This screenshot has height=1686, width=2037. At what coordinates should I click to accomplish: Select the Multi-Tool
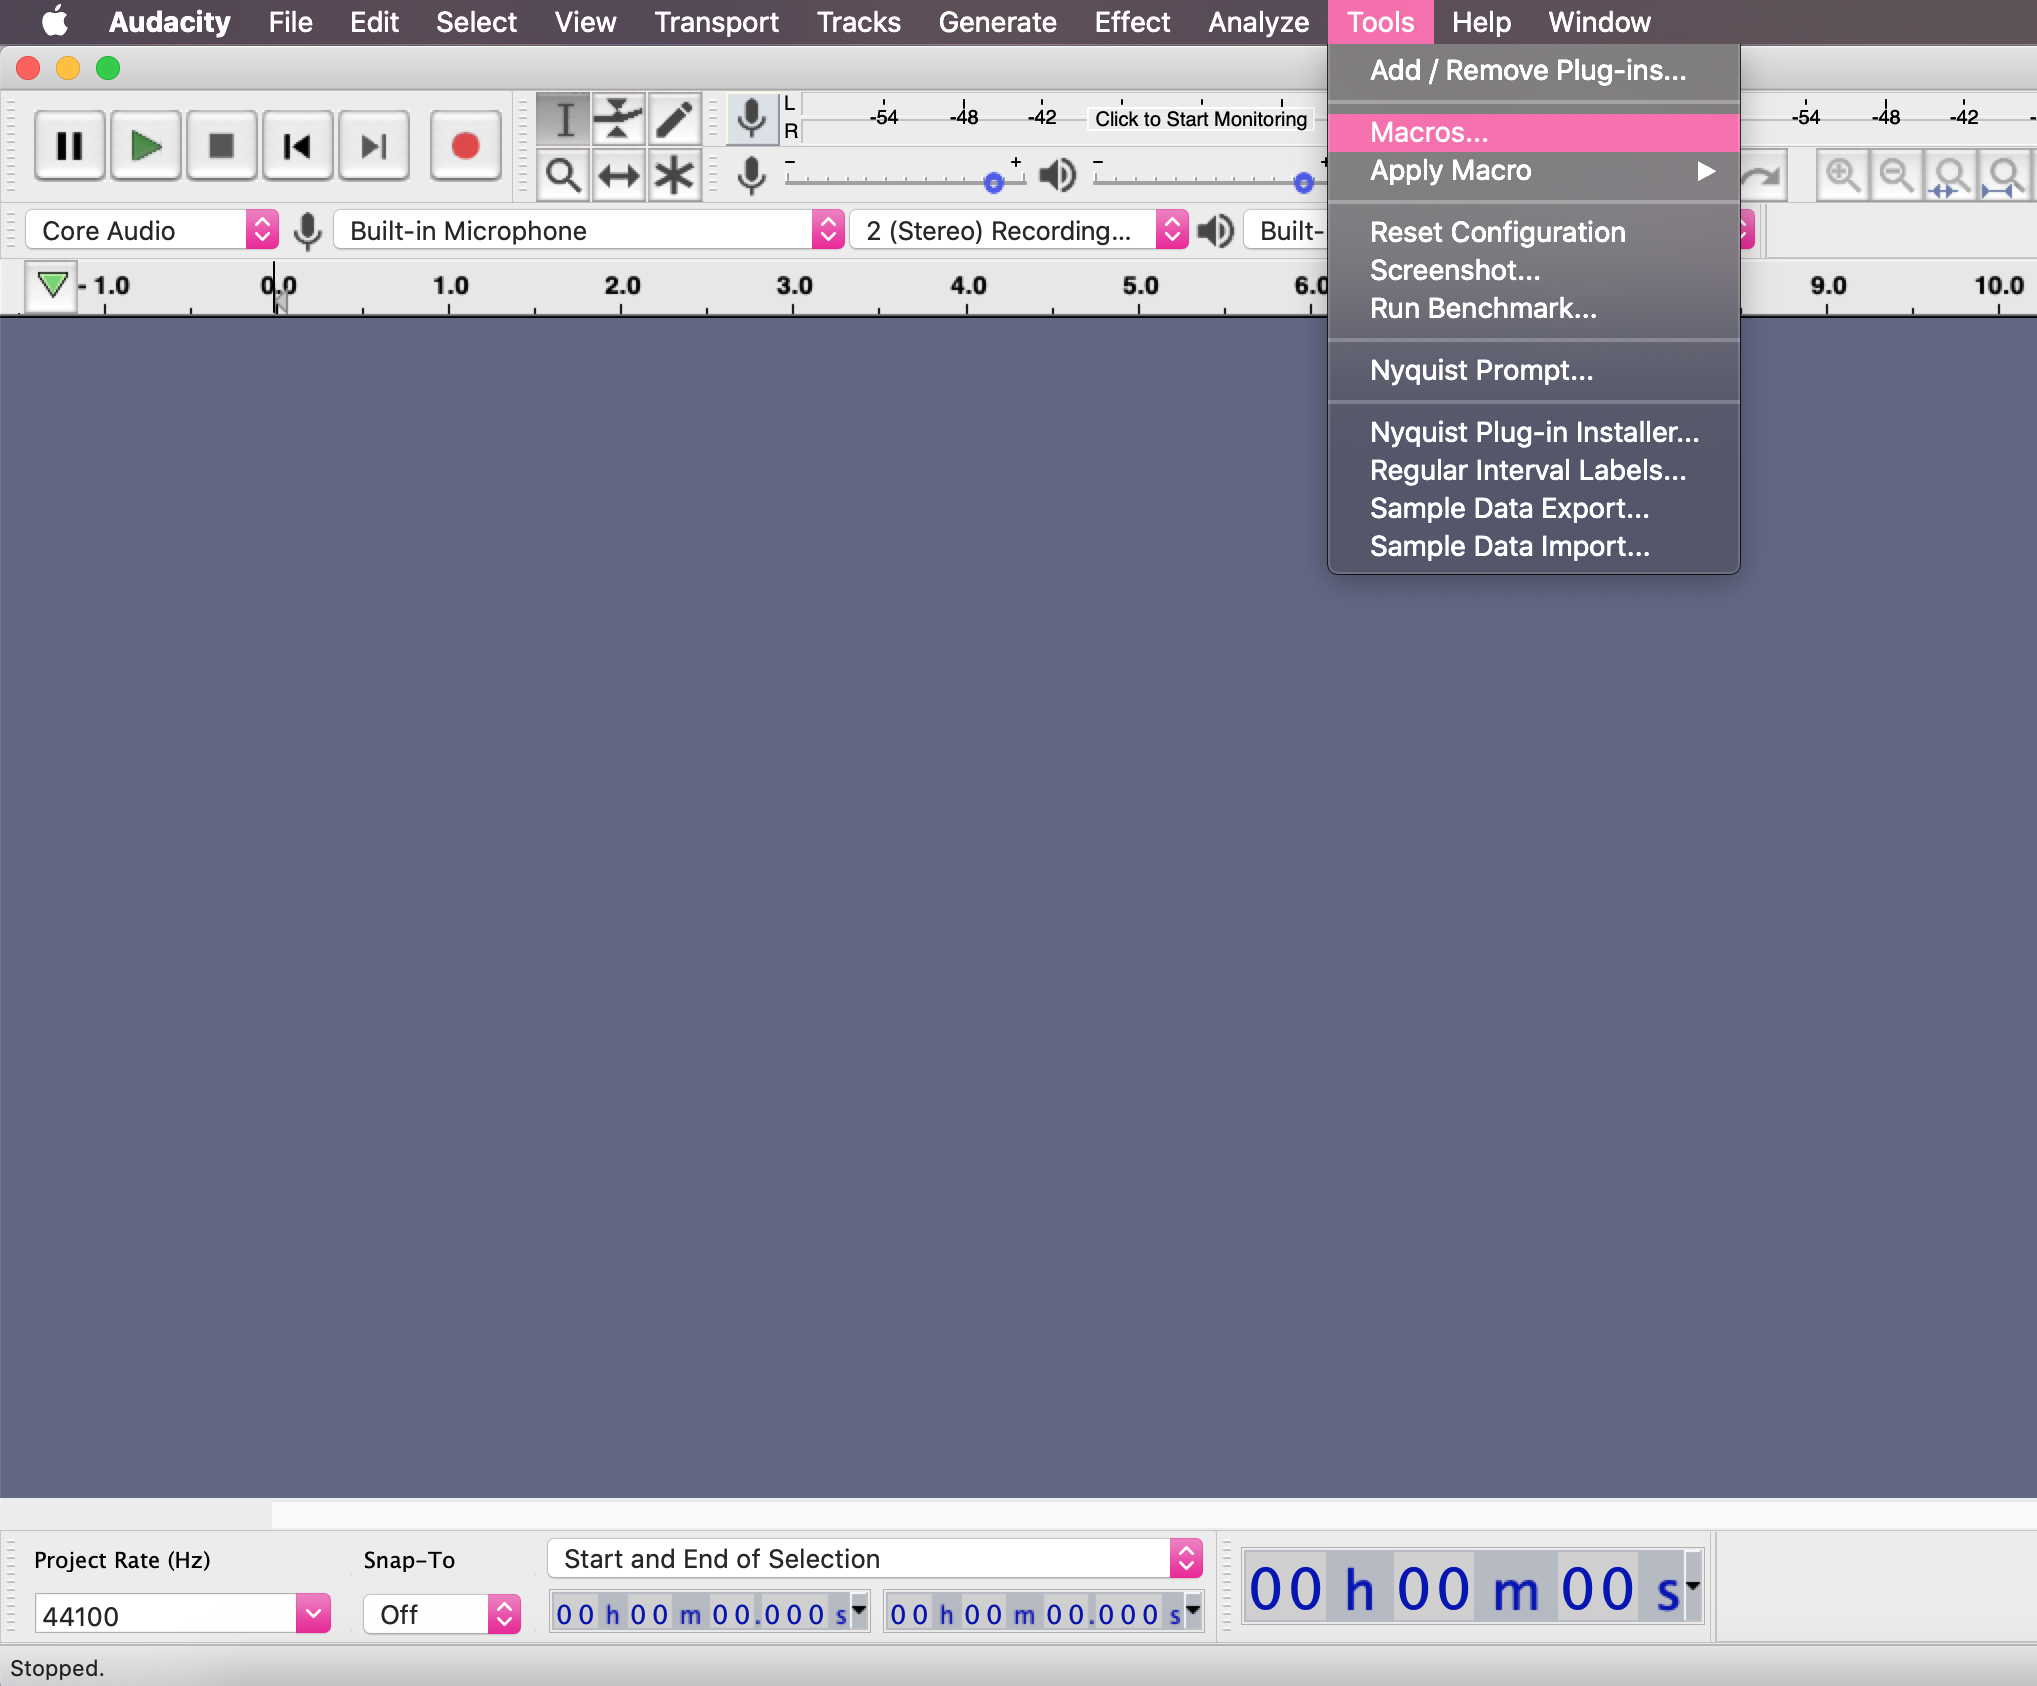(x=675, y=174)
